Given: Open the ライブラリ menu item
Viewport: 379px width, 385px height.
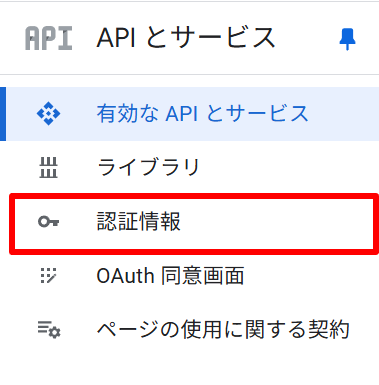Looking at the screenshot, I should (190, 168).
